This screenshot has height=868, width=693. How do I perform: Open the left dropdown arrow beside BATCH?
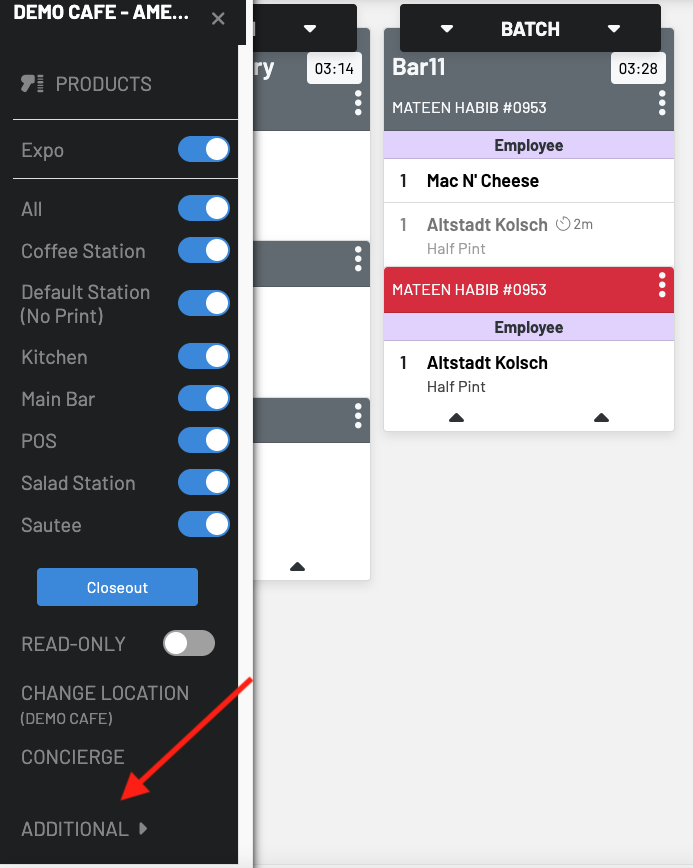tap(447, 29)
